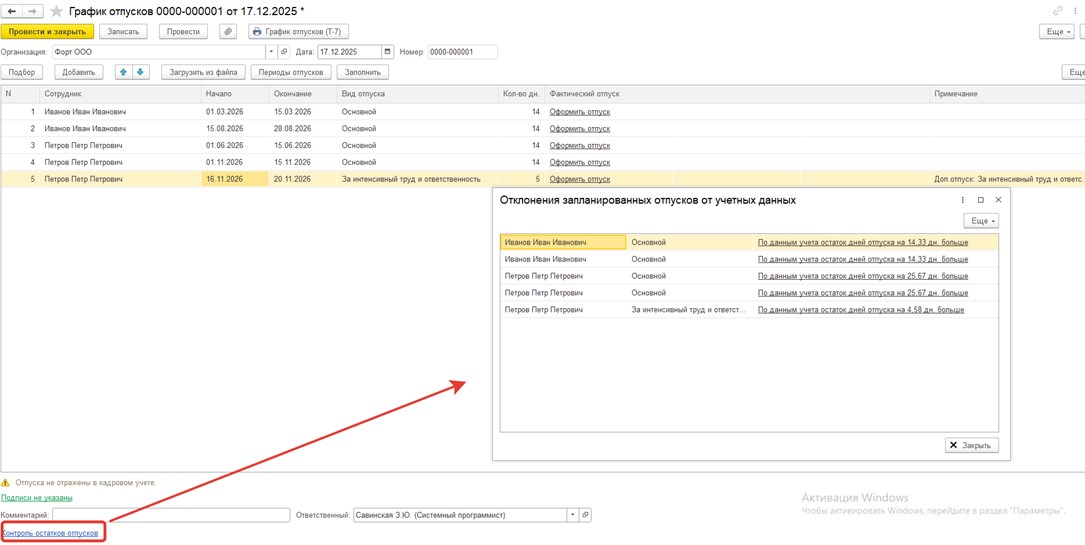Open organization record next to Форт ООО
The height and width of the screenshot is (545, 1085).
(284, 52)
